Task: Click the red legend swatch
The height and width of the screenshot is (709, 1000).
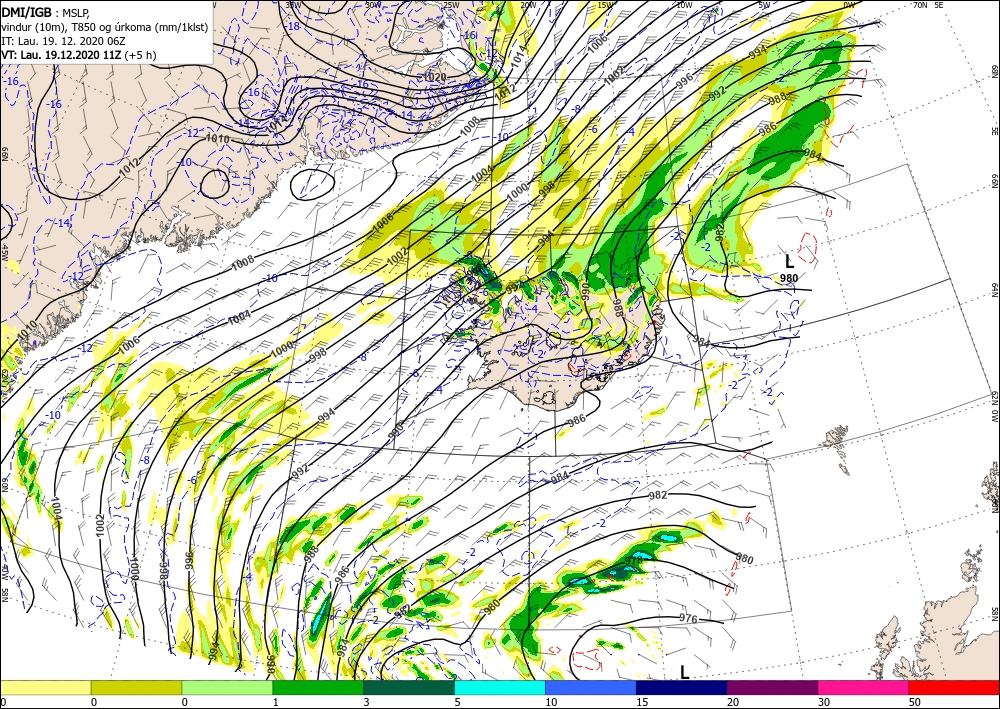Action: tap(954, 687)
